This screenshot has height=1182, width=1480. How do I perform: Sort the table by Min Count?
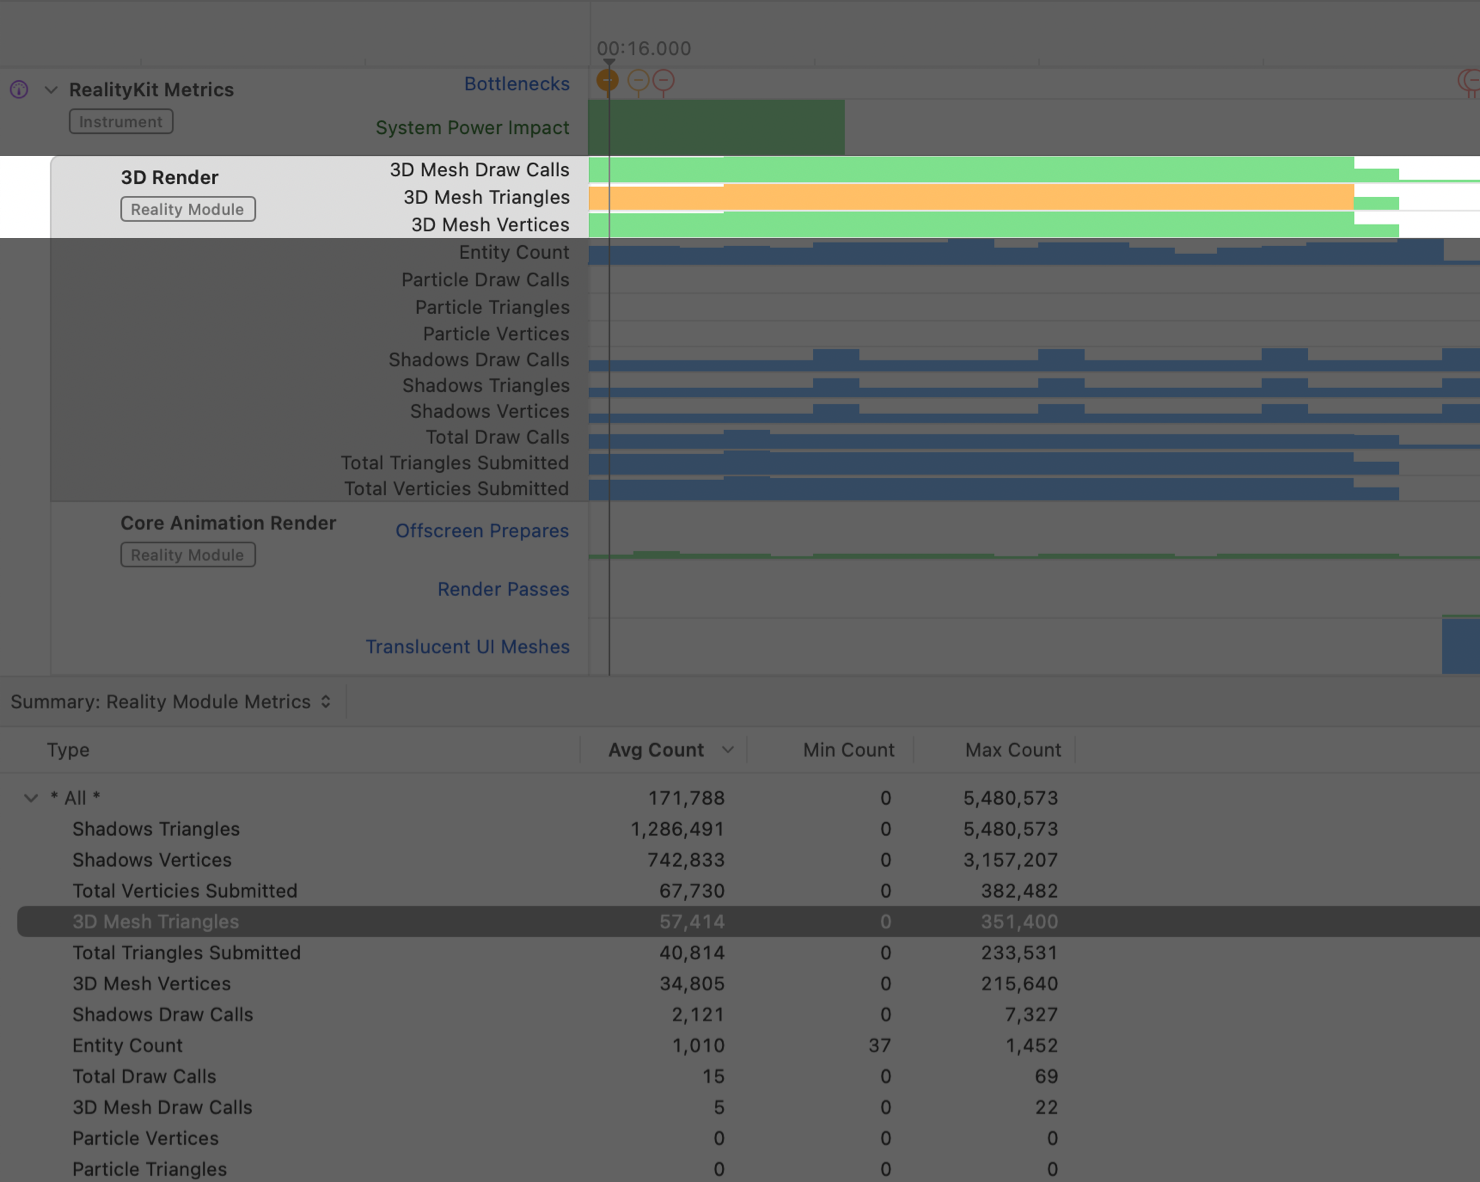848,749
